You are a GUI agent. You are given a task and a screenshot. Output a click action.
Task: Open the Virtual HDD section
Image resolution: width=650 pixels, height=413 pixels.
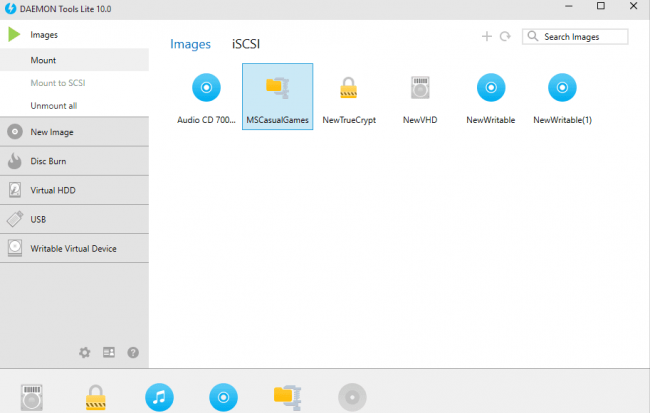tap(74, 190)
